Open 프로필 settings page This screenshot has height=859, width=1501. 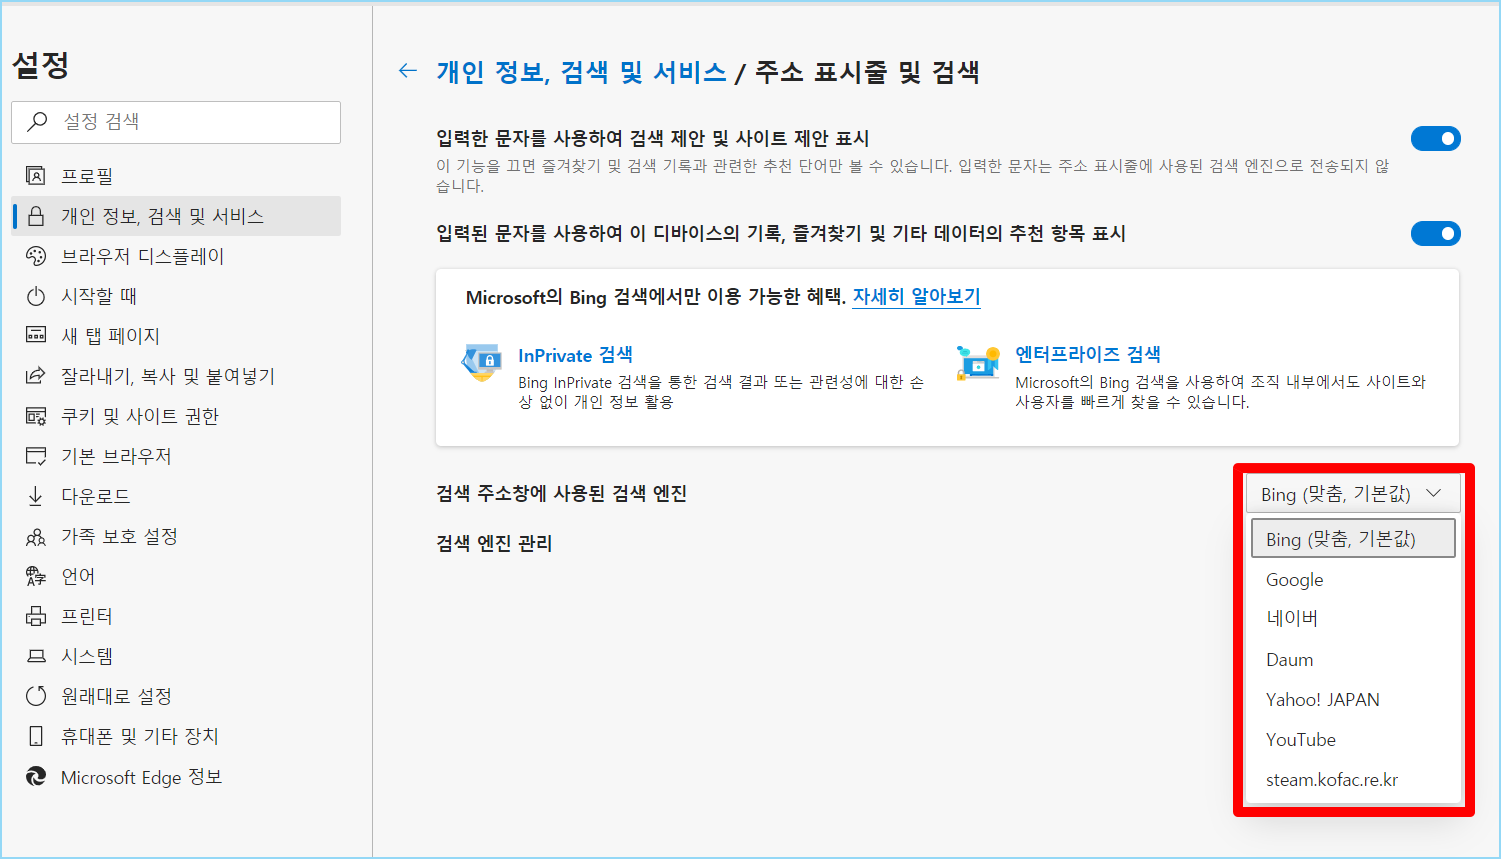(176, 176)
